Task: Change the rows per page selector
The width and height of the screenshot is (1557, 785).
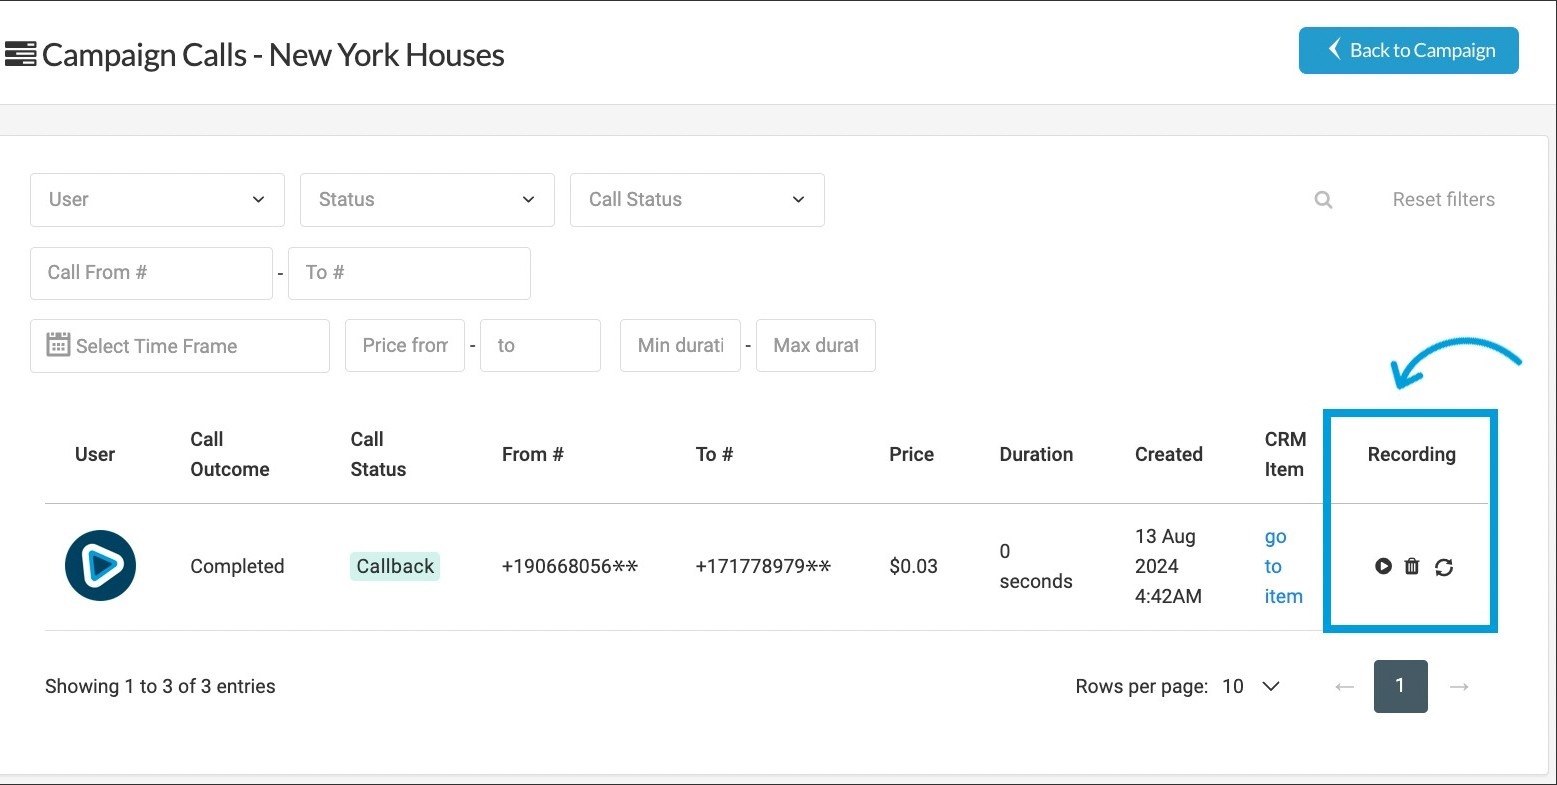Action: click(x=1251, y=687)
